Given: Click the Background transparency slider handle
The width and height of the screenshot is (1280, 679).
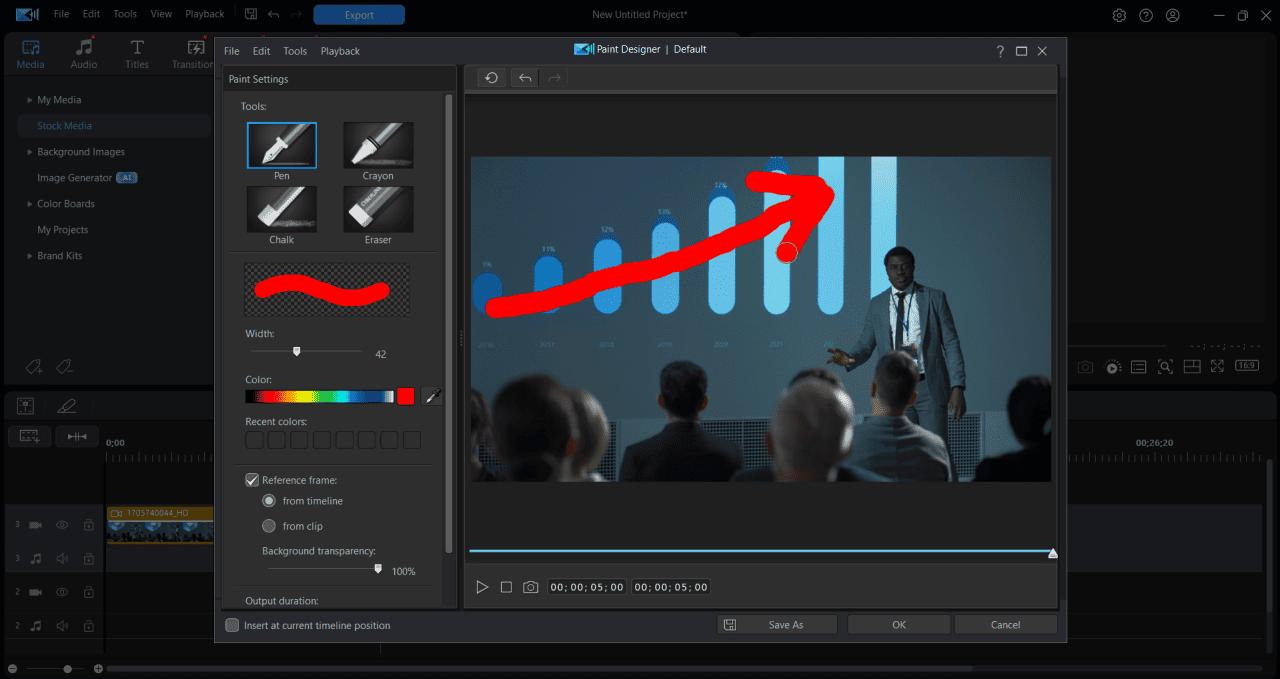Looking at the screenshot, I should pos(377,568).
